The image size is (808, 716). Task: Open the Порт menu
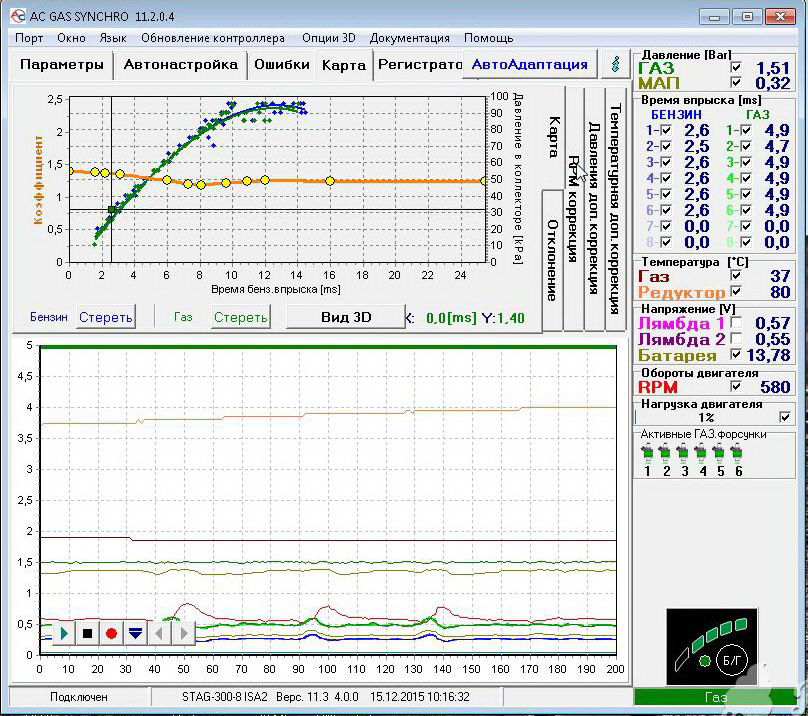[29, 38]
